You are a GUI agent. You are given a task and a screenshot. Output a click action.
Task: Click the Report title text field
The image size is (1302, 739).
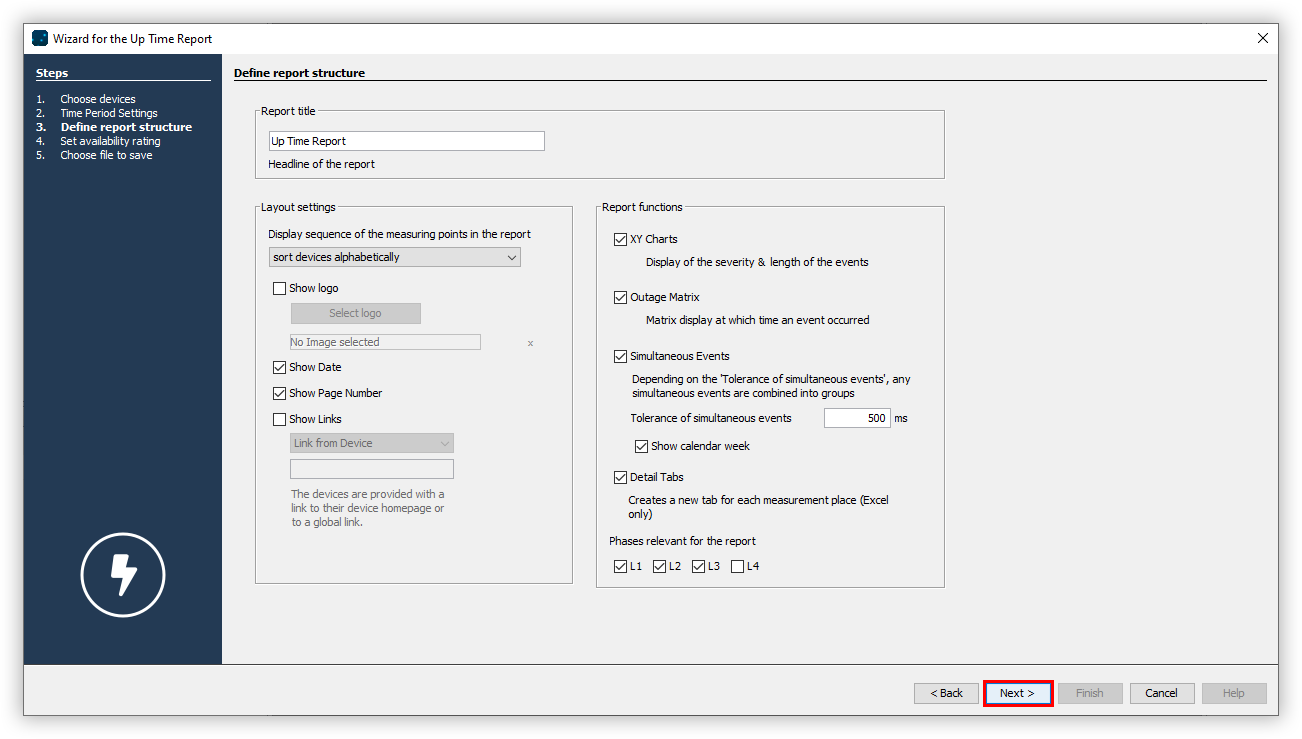[x=406, y=142]
